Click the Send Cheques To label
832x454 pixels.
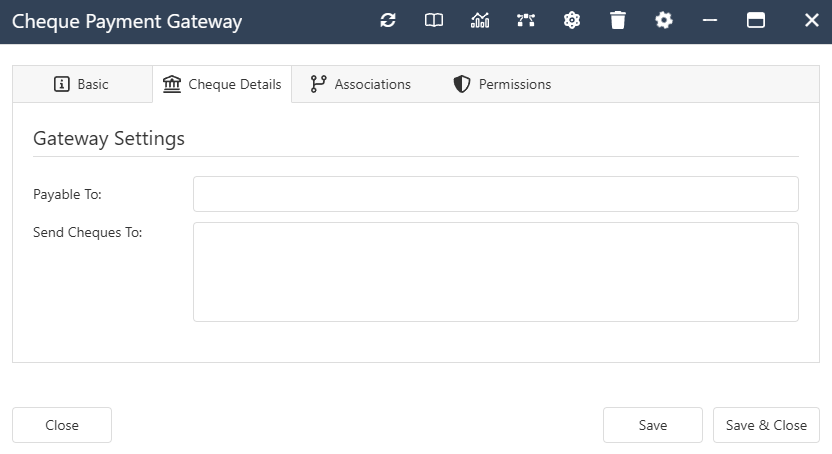point(88,232)
